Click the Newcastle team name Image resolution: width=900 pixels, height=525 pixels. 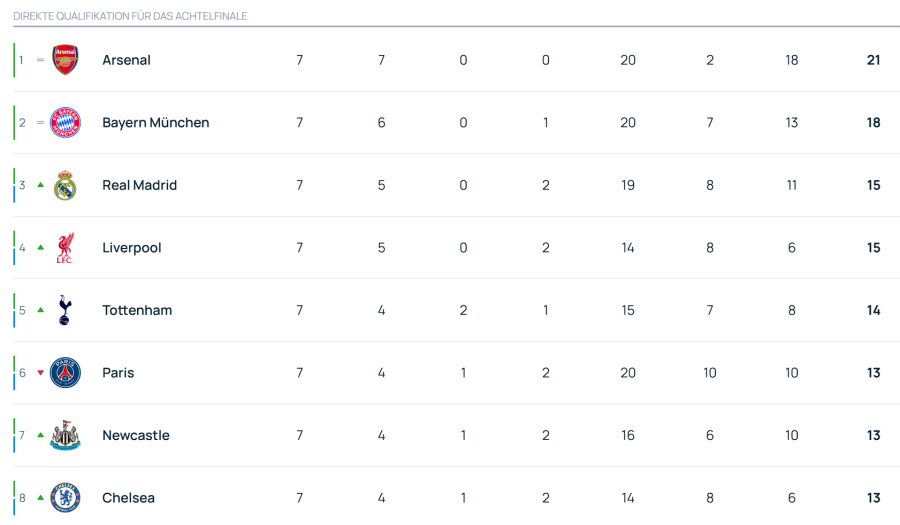pyautogui.click(x=136, y=435)
